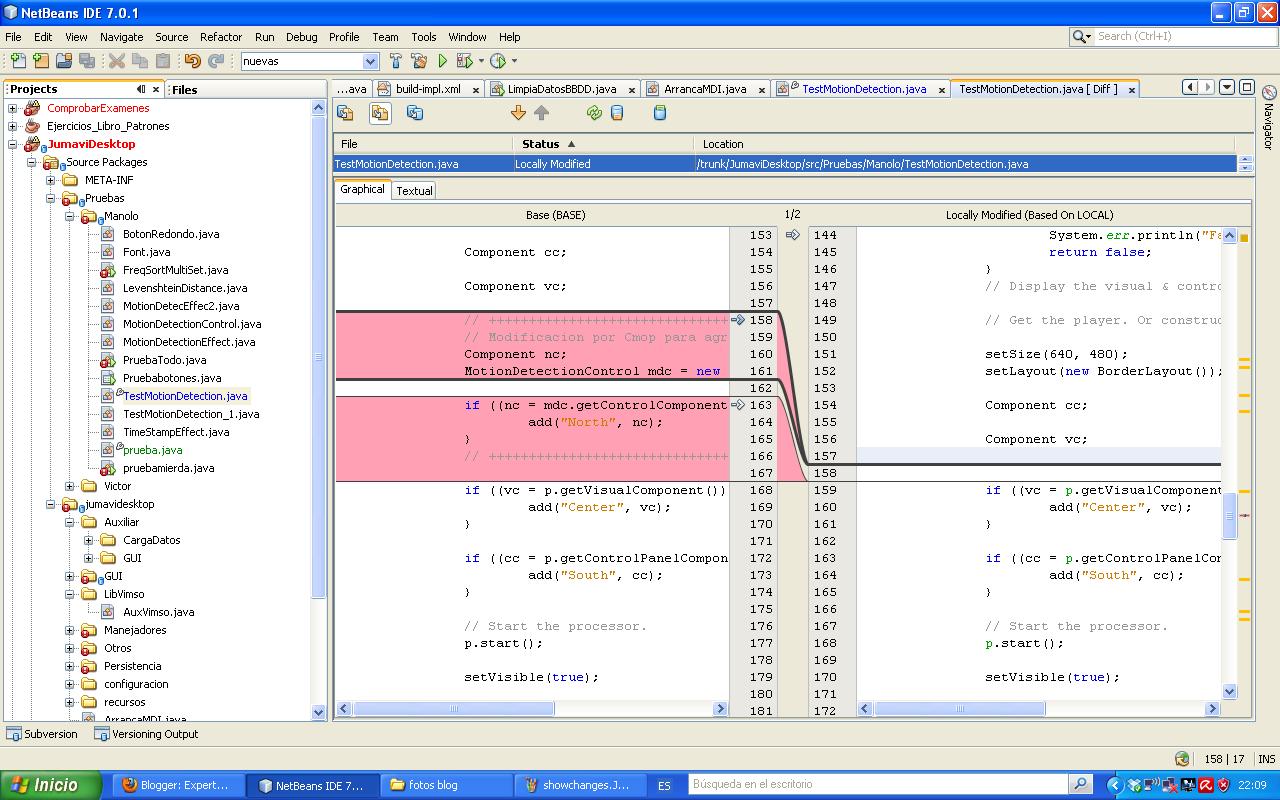Switch to the Textual diff view
The height and width of the screenshot is (800, 1280).
(414, 190)
